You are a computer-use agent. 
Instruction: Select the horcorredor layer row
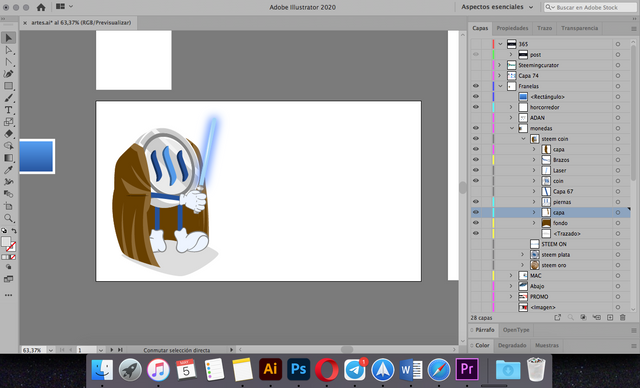pos(550,107)
